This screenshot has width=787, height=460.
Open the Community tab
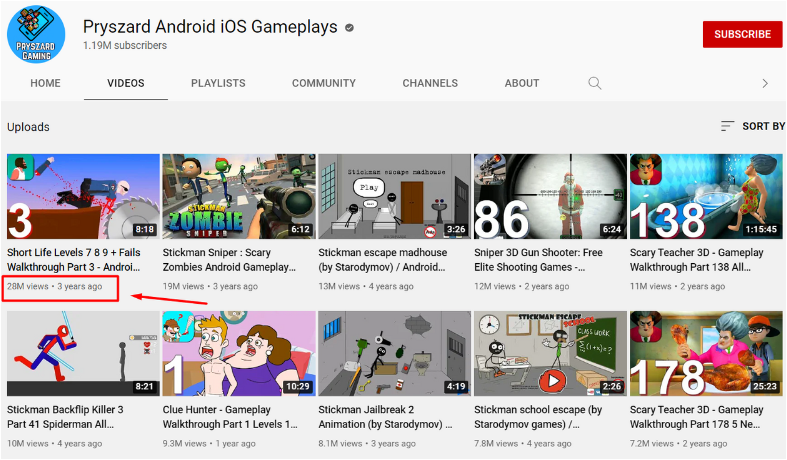pos(324,83)
